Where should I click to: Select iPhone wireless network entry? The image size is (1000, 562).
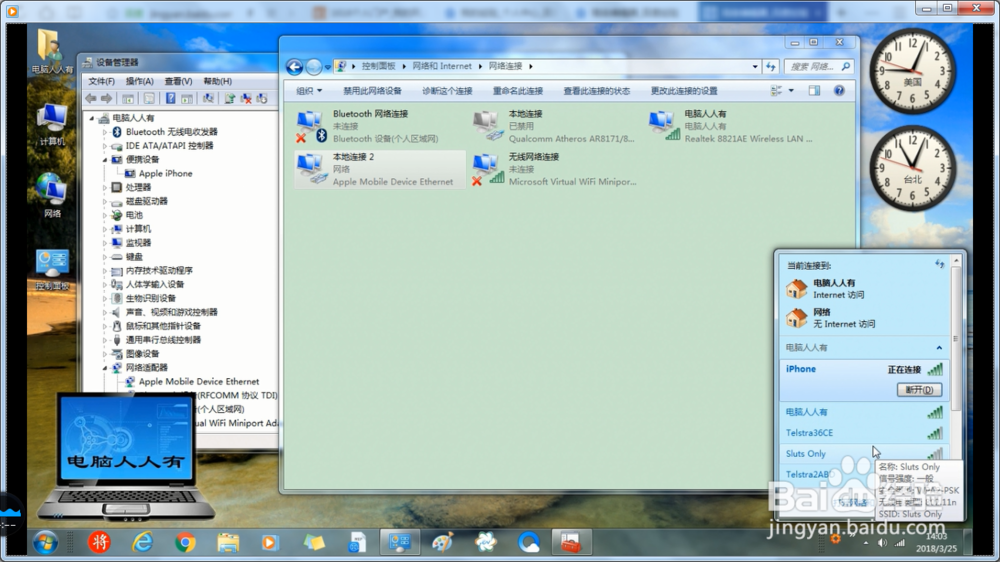(x=864, y=381)
